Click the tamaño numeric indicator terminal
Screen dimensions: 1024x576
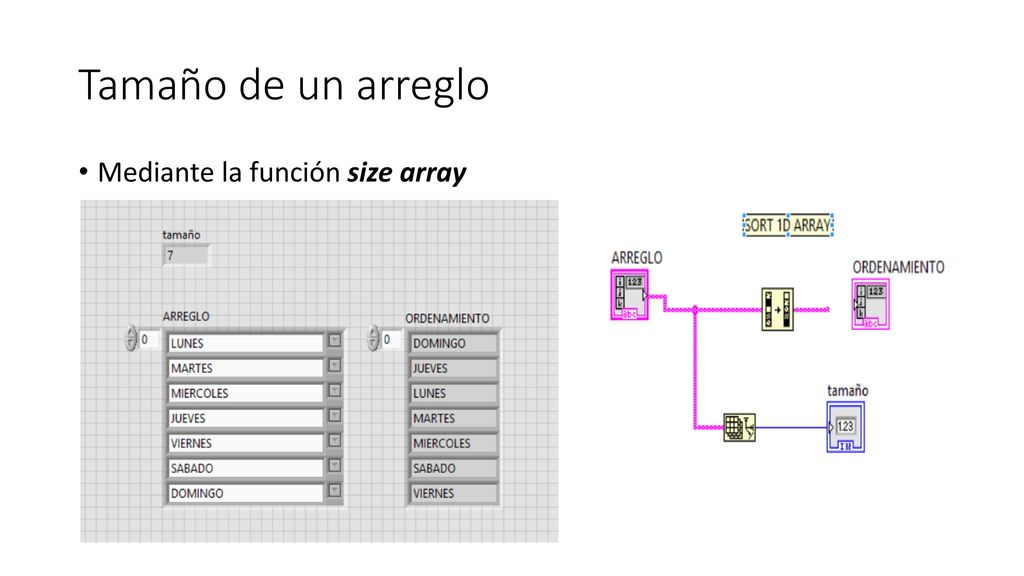click(x=846, y=427)
